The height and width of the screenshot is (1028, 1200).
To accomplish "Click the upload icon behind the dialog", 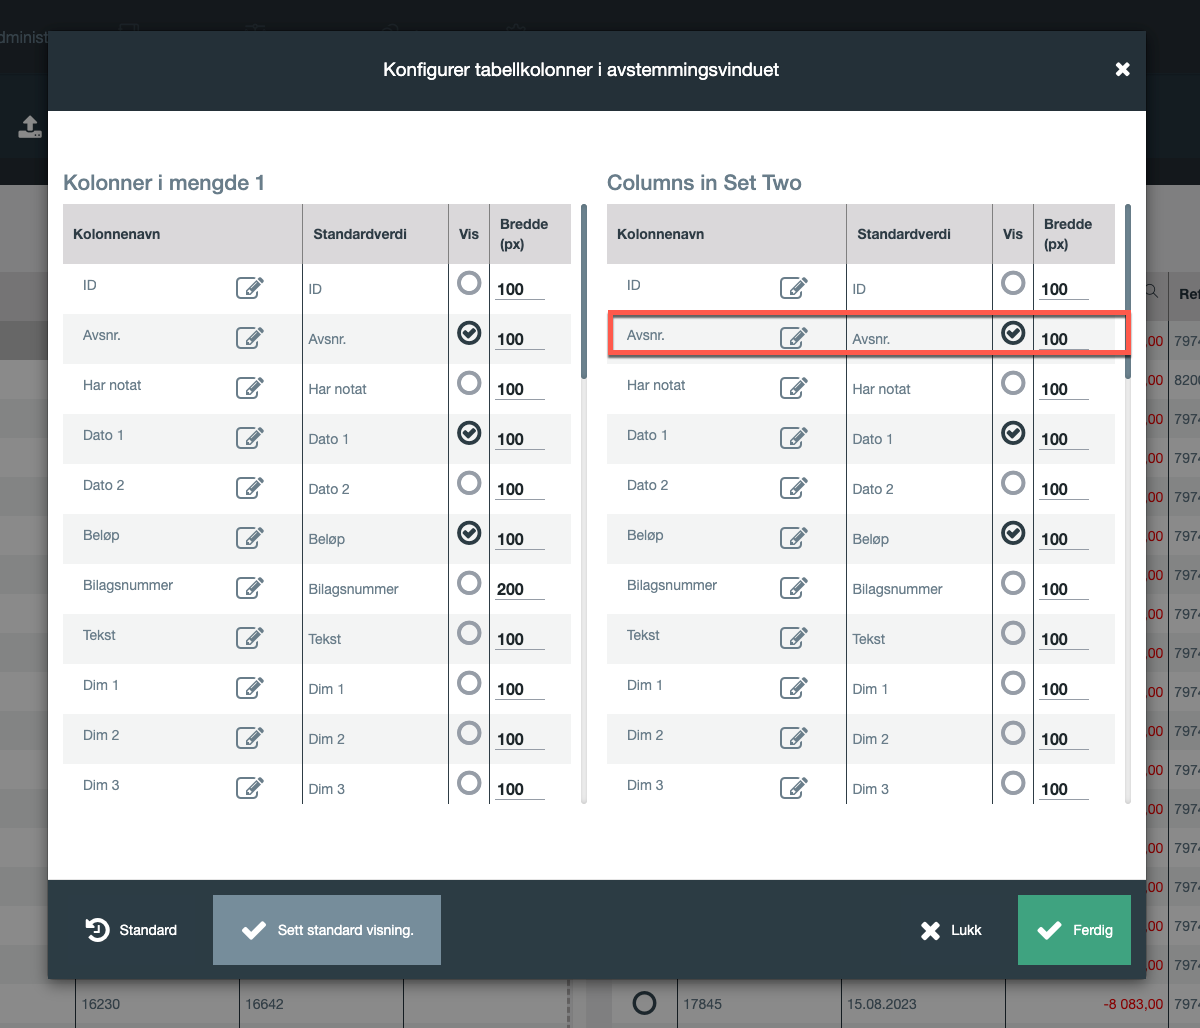I will (x=29, y=127).
